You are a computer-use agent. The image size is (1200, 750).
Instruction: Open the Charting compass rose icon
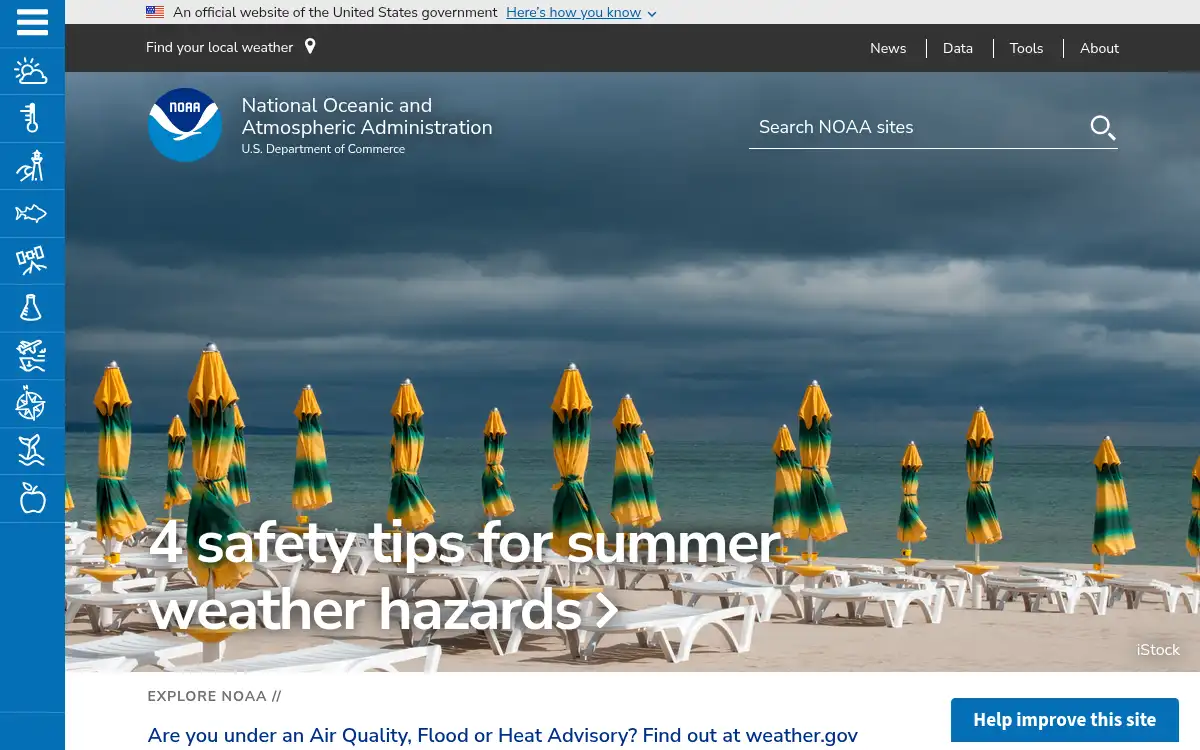pyautogui.click(x=32, y=403)
